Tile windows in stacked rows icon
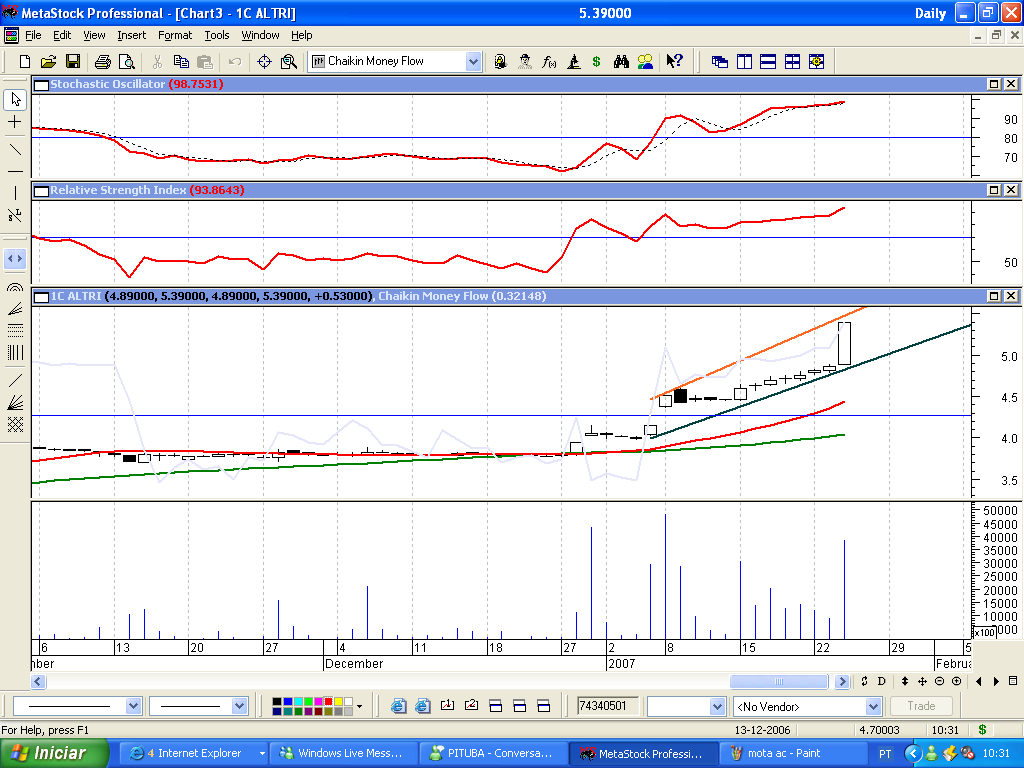The image size is (1024, 768). pos(768,61)
